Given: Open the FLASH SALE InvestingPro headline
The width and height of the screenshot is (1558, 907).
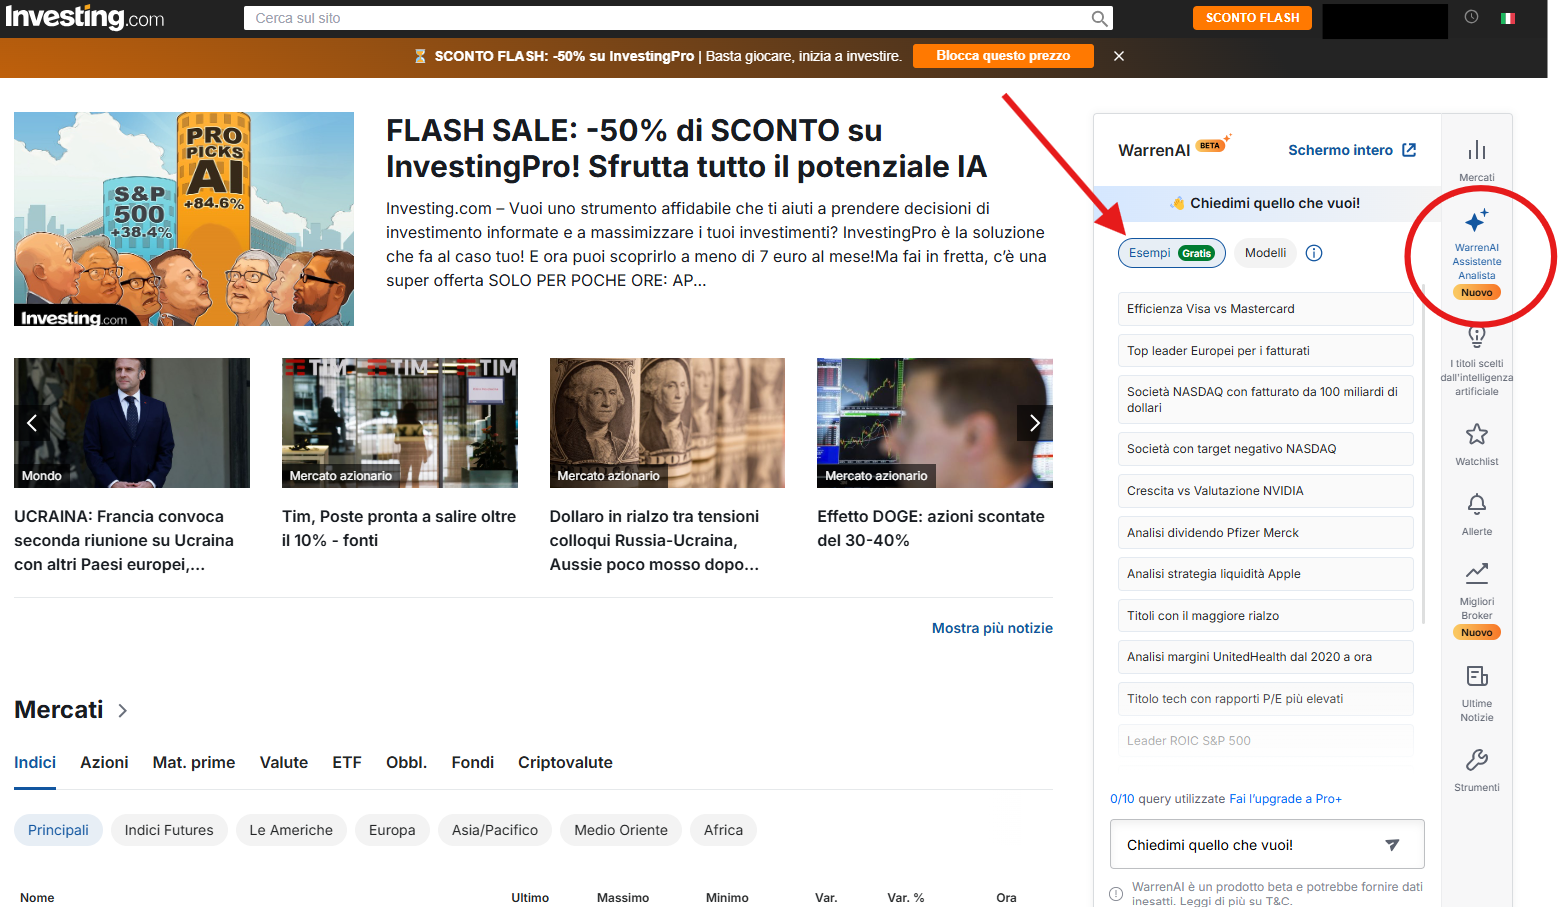Looking at the screenshot, I should pos(687,148).
